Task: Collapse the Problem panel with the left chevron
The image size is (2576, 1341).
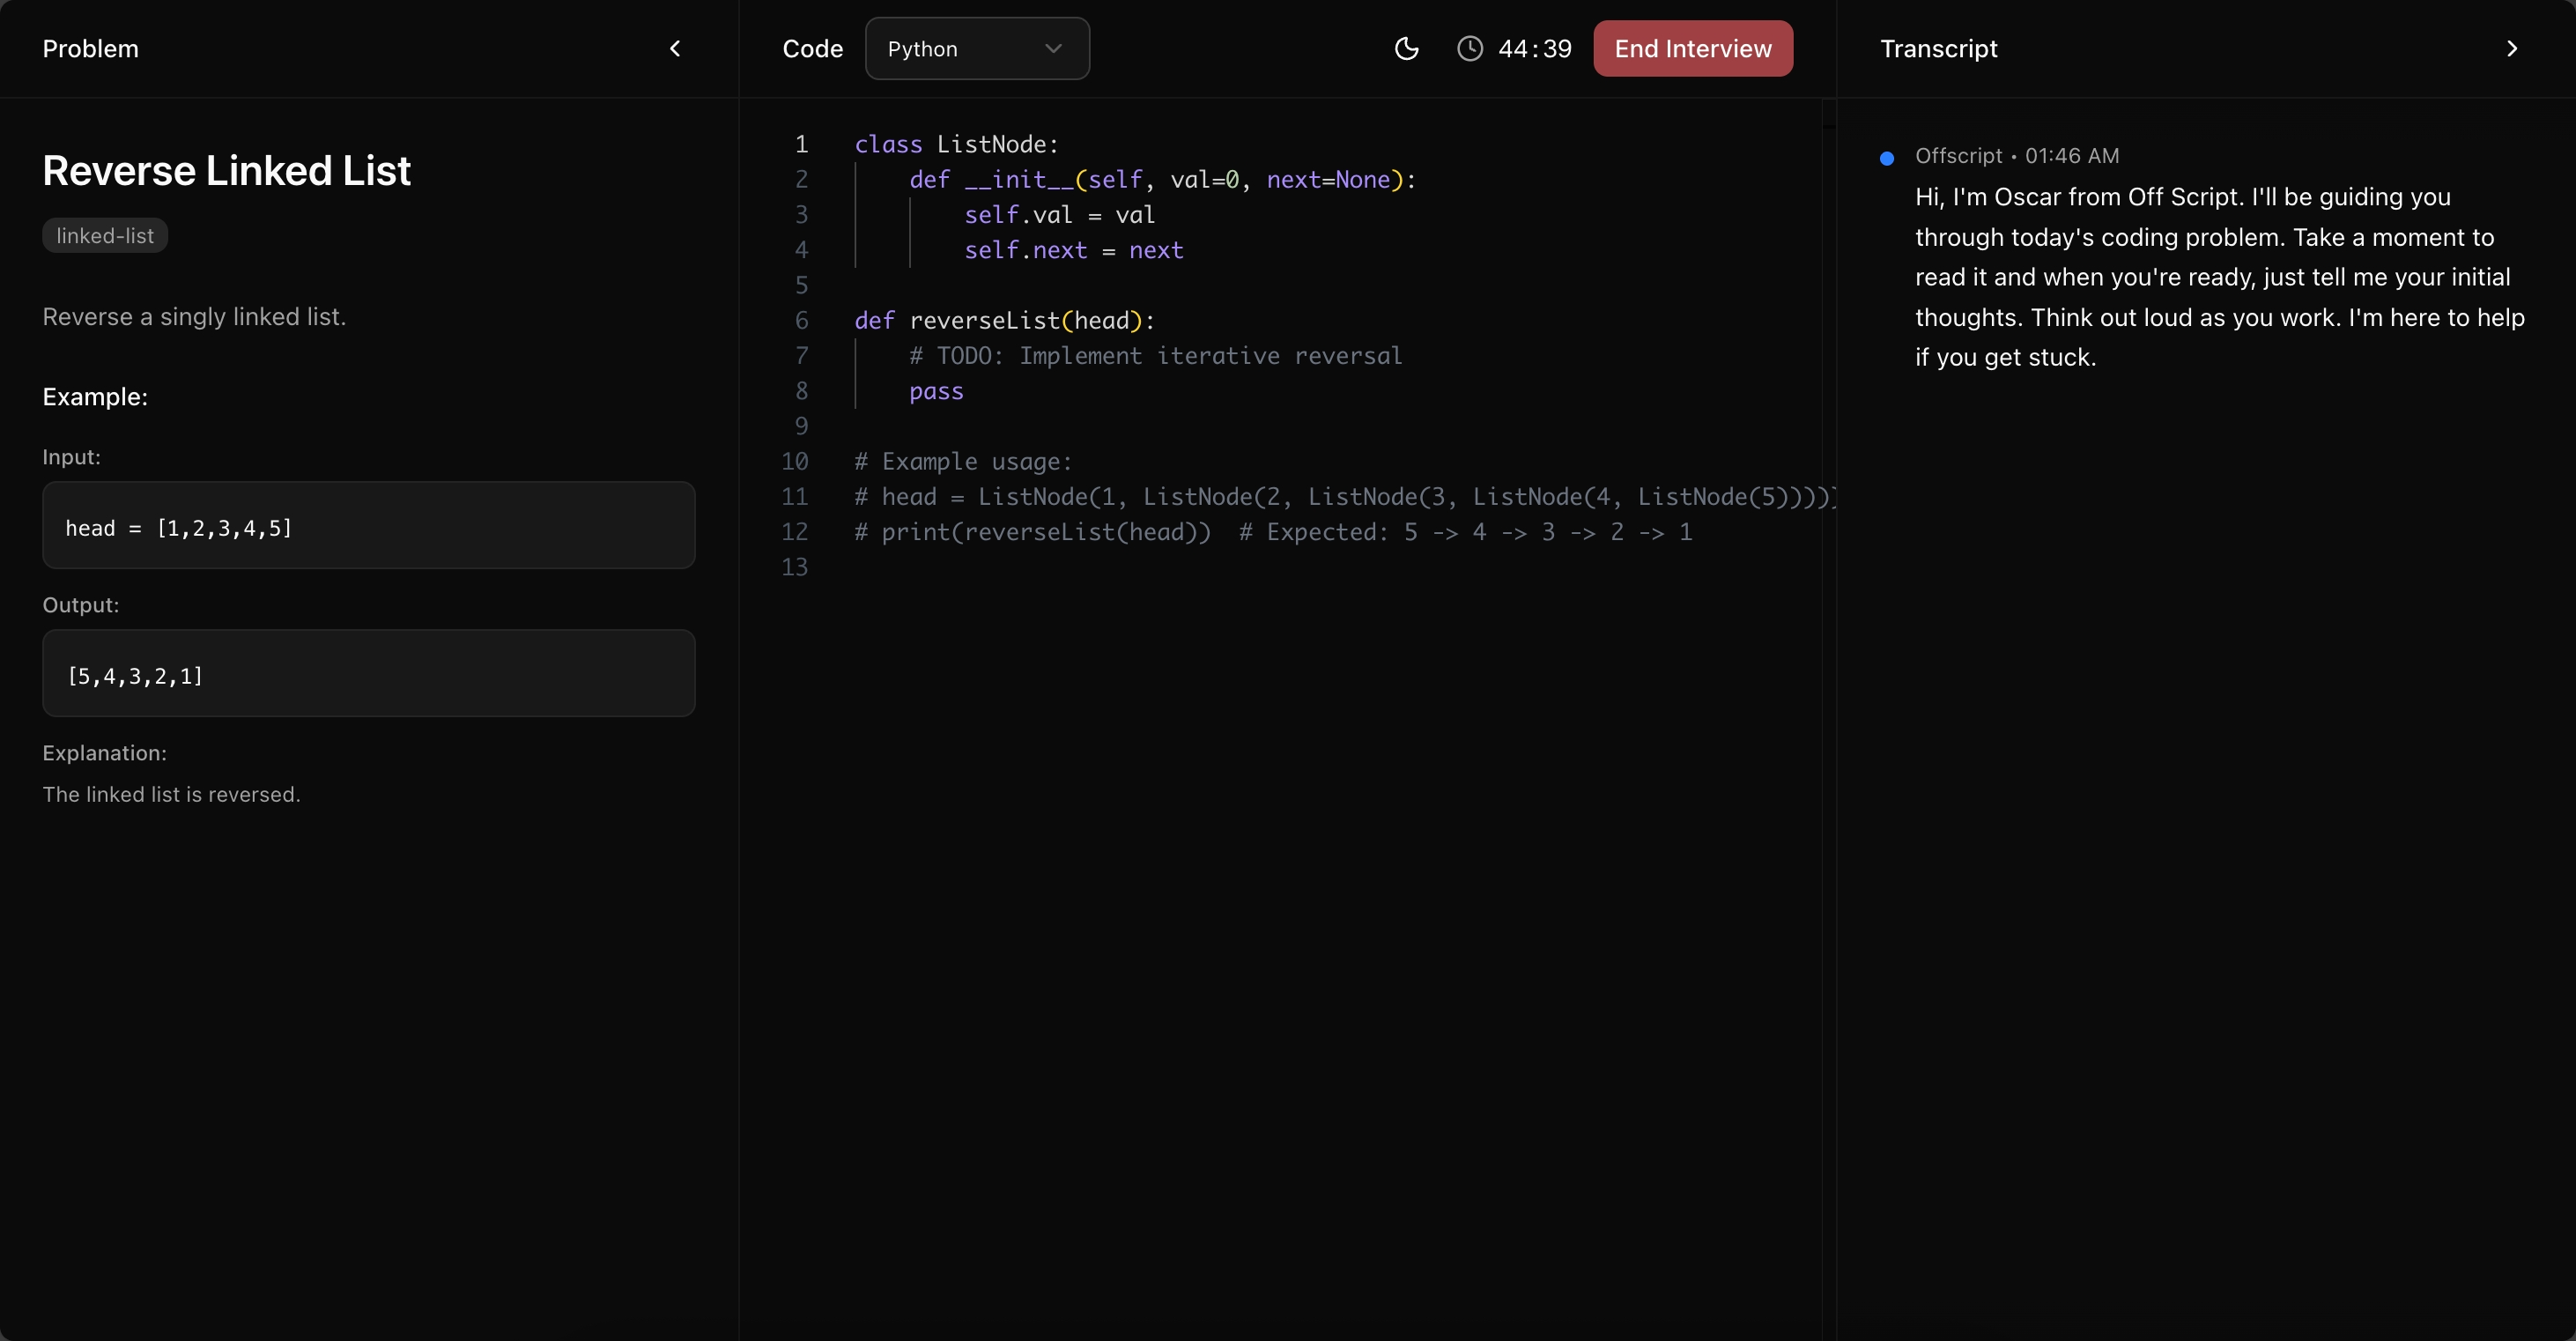Action: 675,49
